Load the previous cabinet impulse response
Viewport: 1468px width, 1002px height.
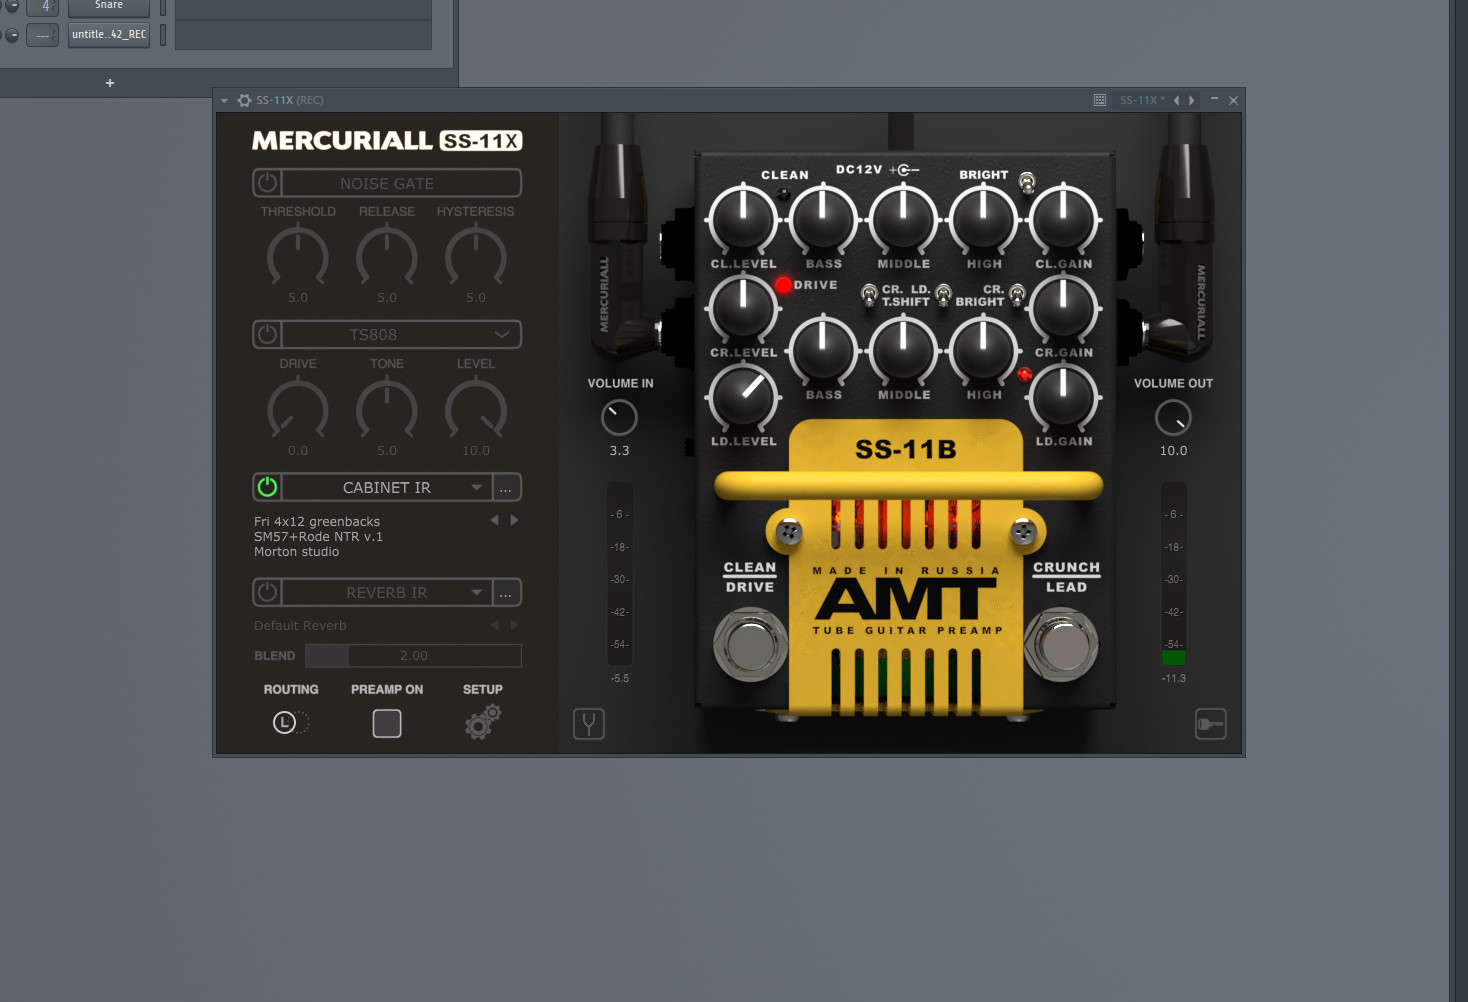494,520
